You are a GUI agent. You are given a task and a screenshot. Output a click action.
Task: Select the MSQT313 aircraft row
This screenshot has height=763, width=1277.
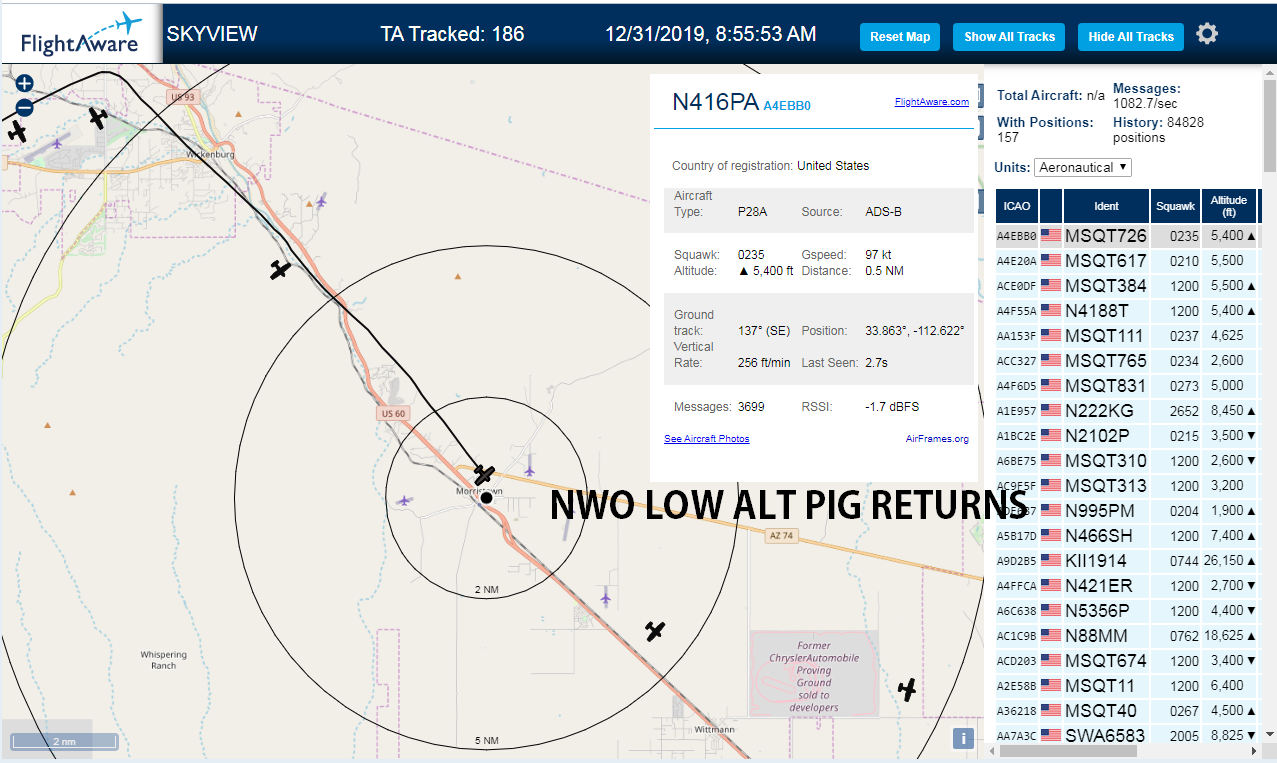click(1127, 486)
